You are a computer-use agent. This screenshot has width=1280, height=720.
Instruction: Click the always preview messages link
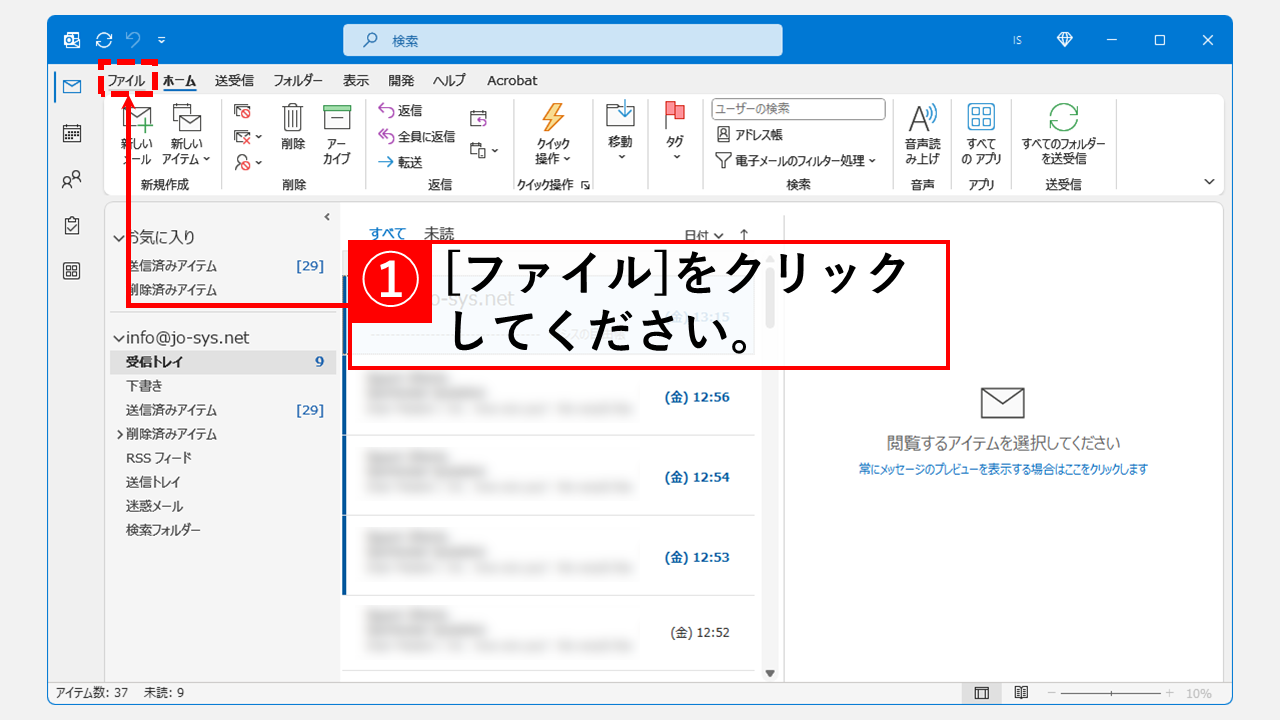click(x=1003, y=469)
